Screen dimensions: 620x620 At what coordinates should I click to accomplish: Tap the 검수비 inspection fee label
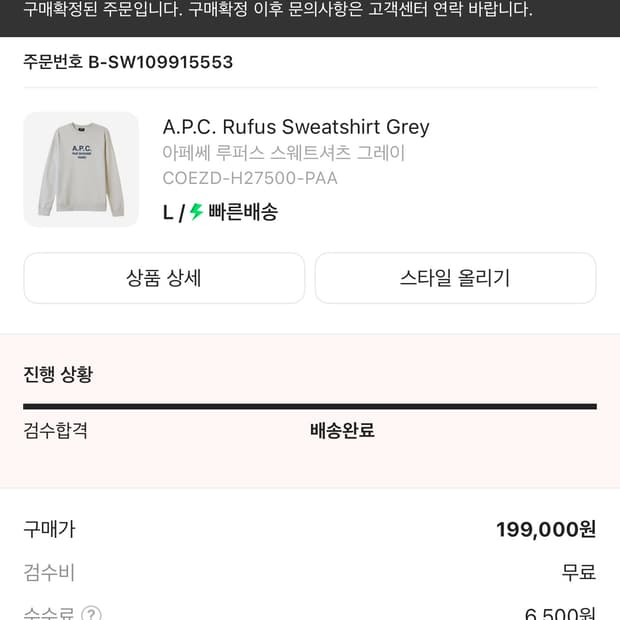[x=49, y=573]
